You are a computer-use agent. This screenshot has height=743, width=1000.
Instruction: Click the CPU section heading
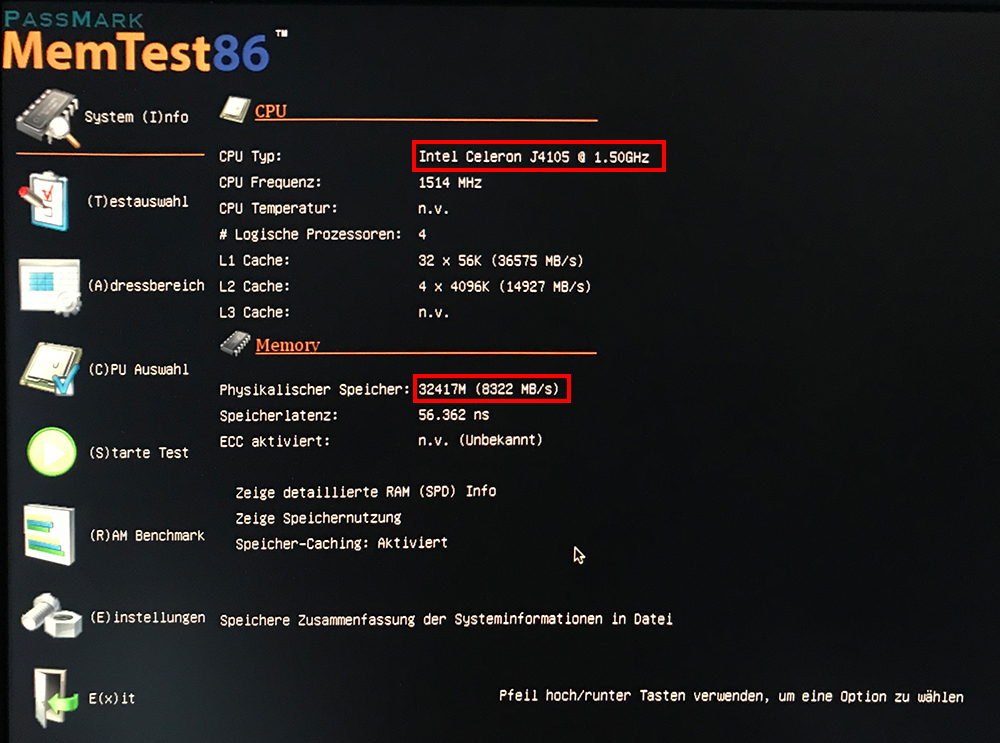(x=270, y=111)
